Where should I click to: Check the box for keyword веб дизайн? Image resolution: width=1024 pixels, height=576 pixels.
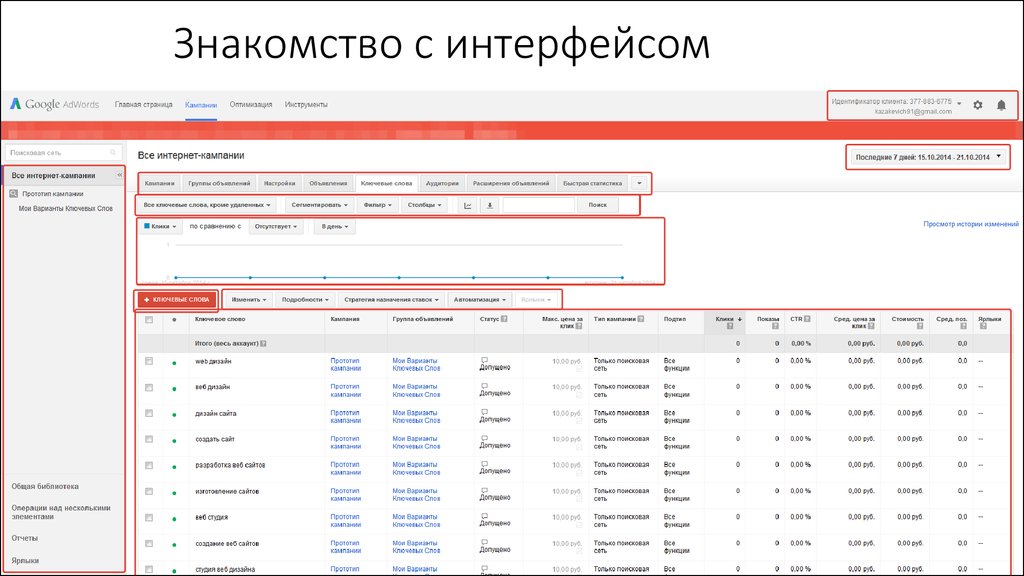149,387
